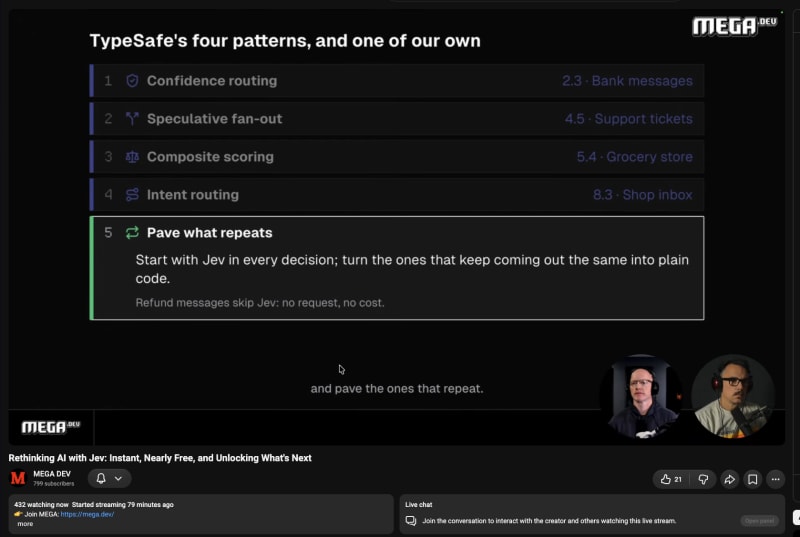800x537 pixels.
Task: Follow the https://mega.dev/ link
Action: point(87,514)
